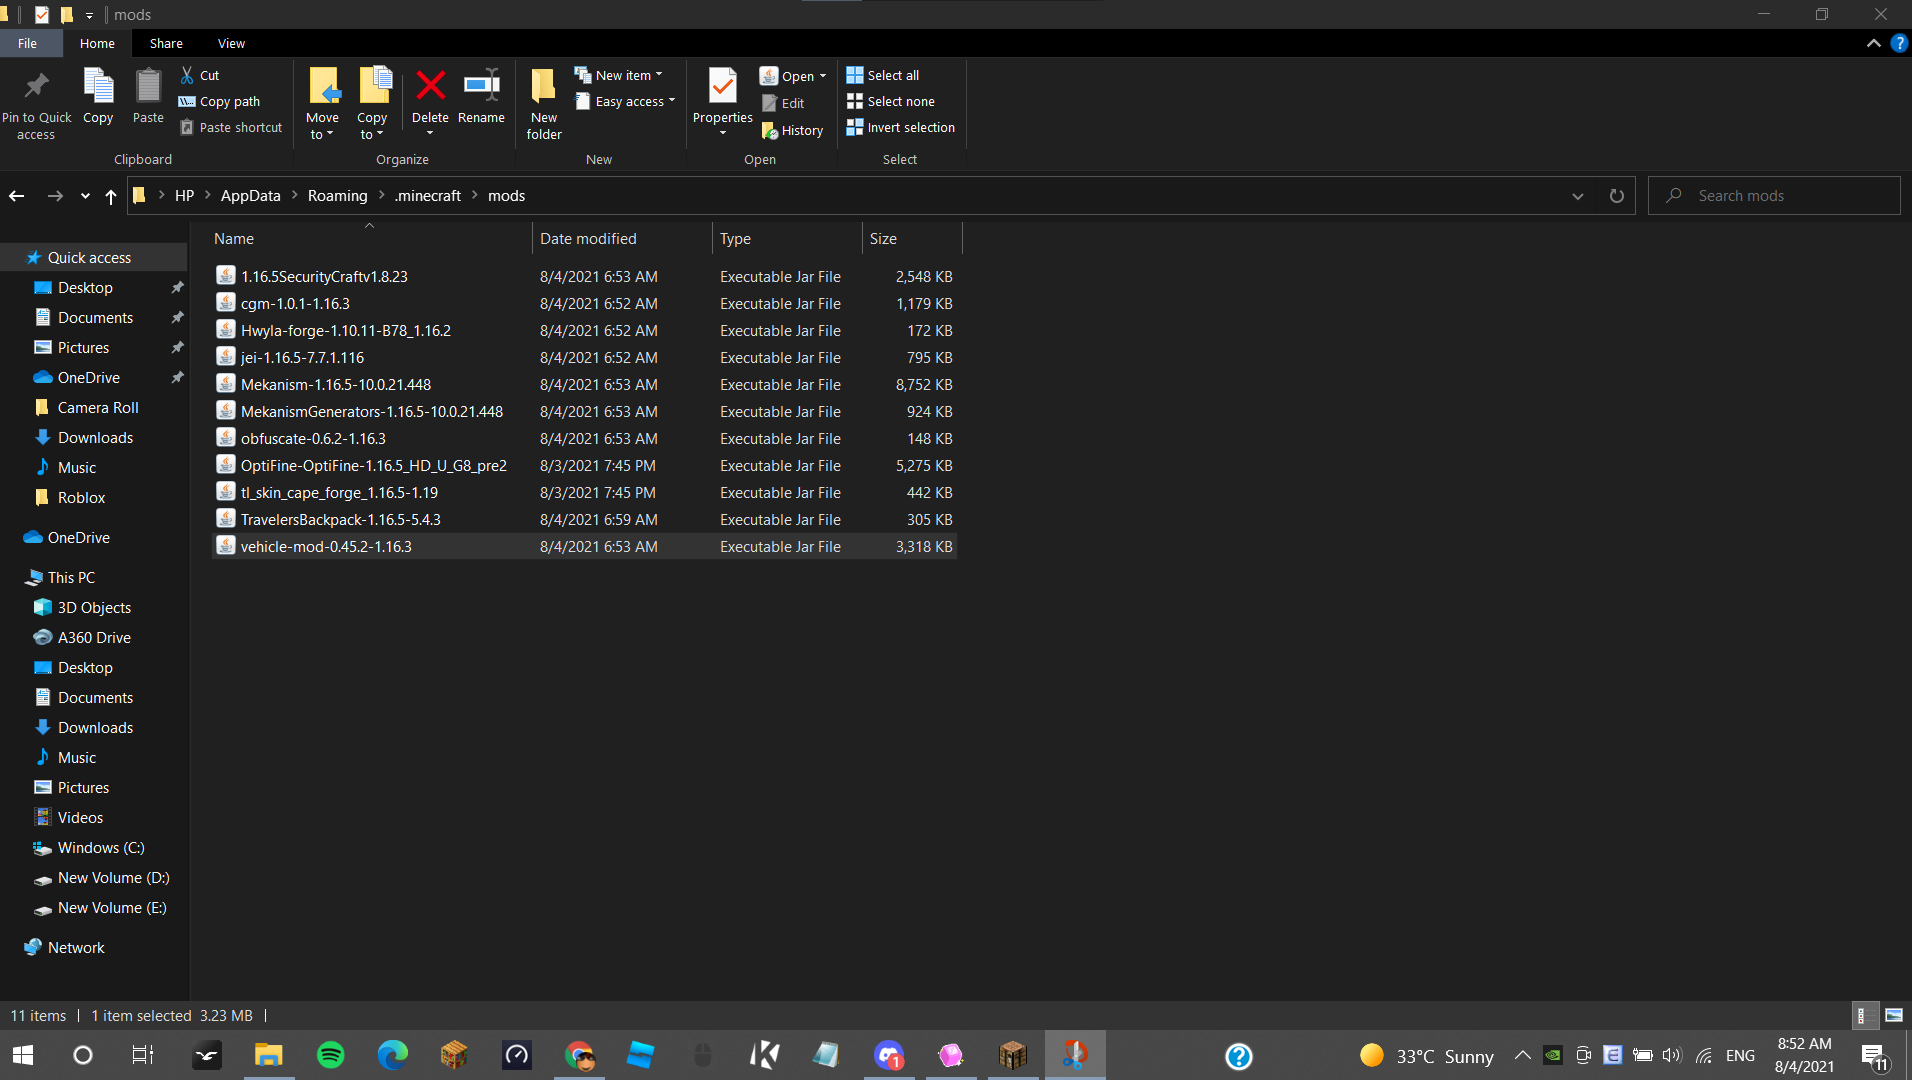Screen dimensions: 1912x1080
Task: Open the Roblox folder in Quick access
Action: point(81,498)
